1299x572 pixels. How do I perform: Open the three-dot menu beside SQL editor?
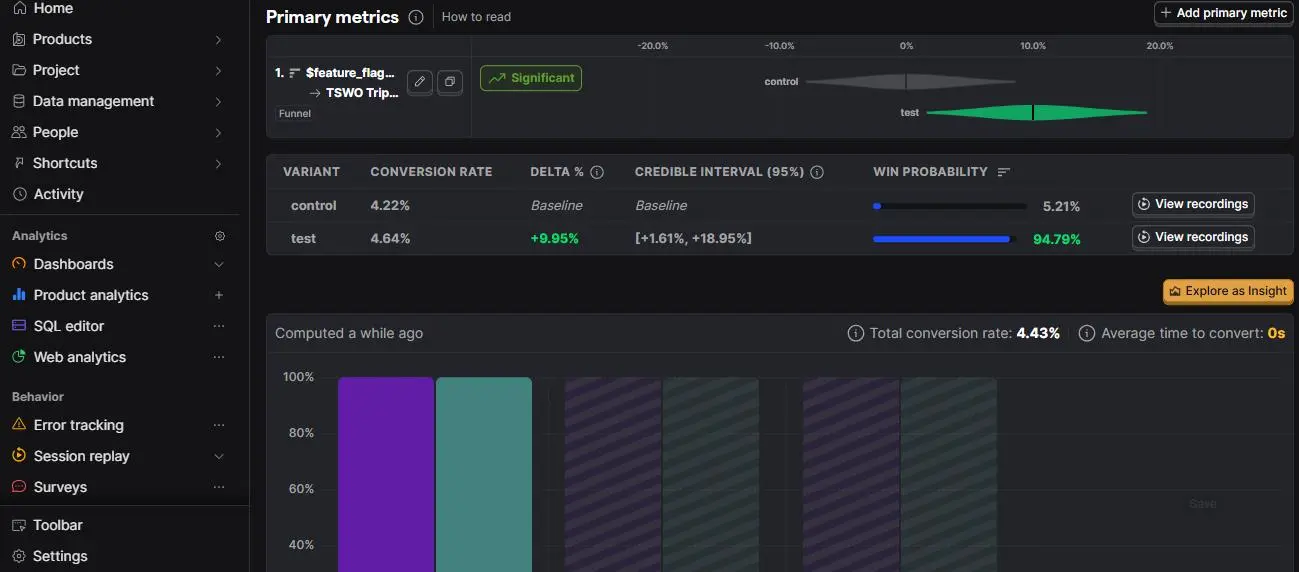pyautogui.click(x=219, y=326)
